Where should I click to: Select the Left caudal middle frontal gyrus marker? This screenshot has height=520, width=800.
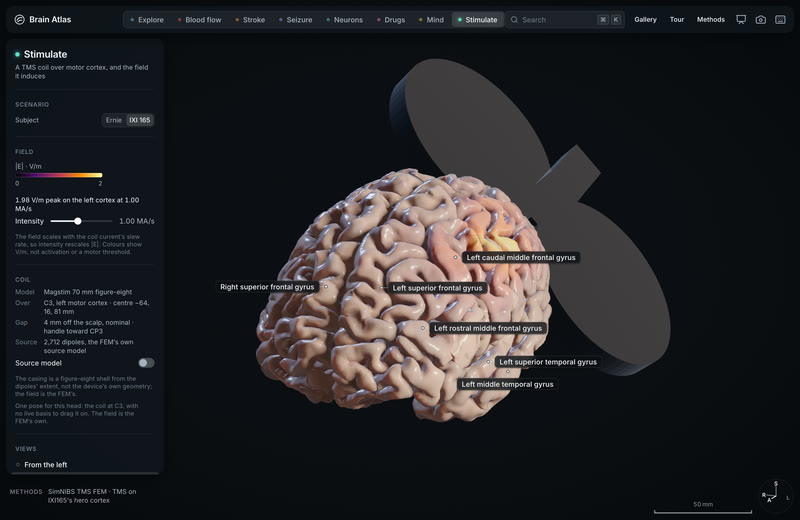pos(456,257)
